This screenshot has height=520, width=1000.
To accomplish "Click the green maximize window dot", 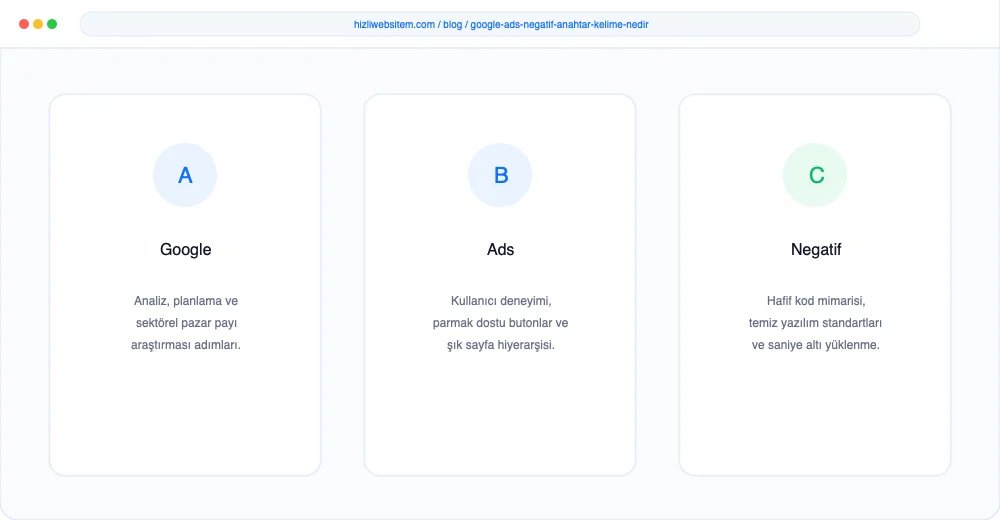I will 52,24.
